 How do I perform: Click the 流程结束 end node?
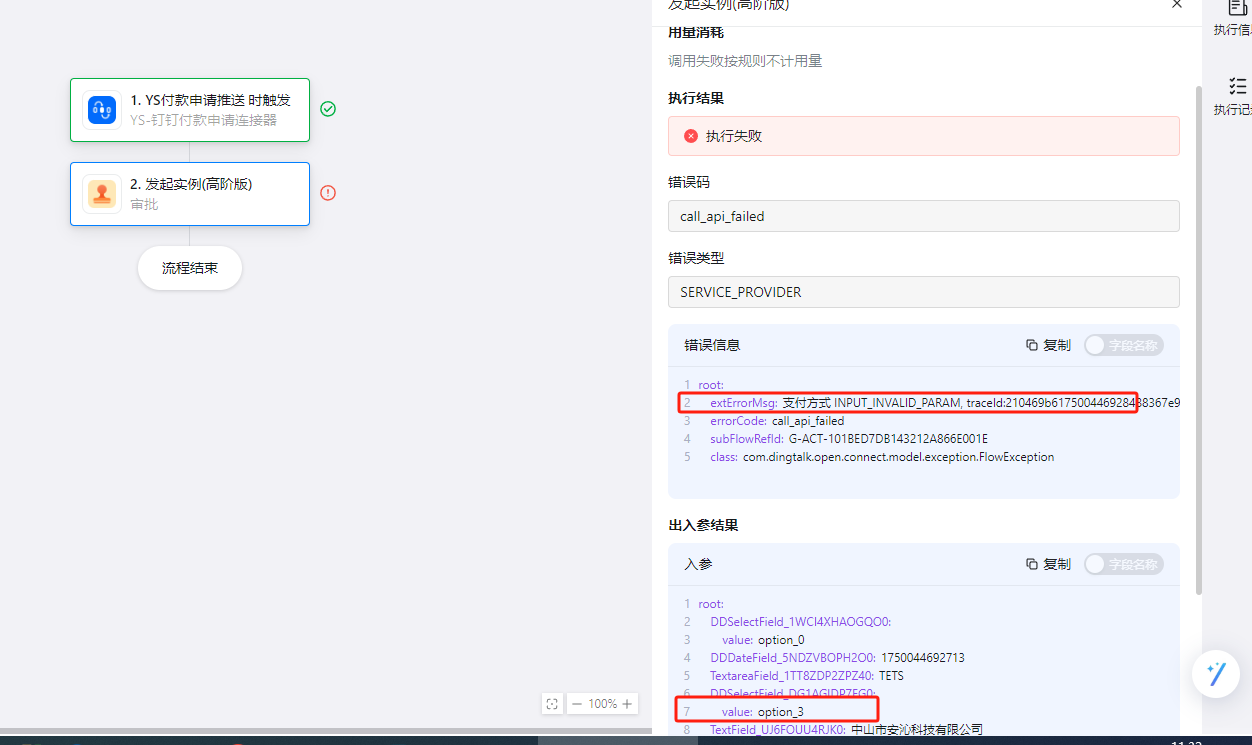(x=190, y=268)
